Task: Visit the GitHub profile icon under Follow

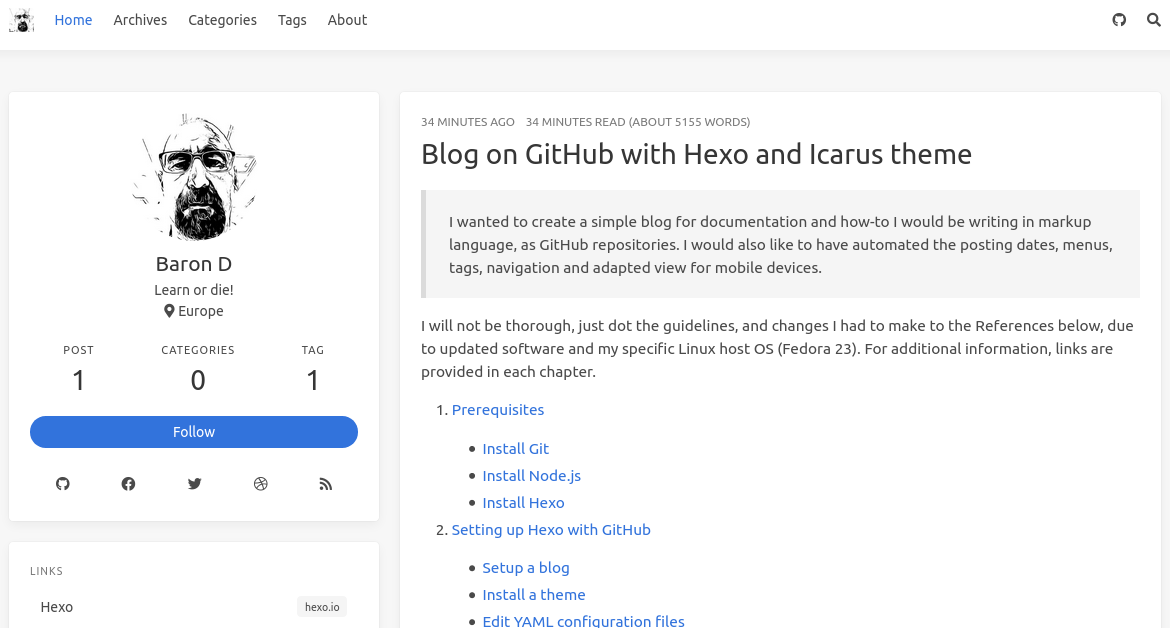Action: coord(63,484)
